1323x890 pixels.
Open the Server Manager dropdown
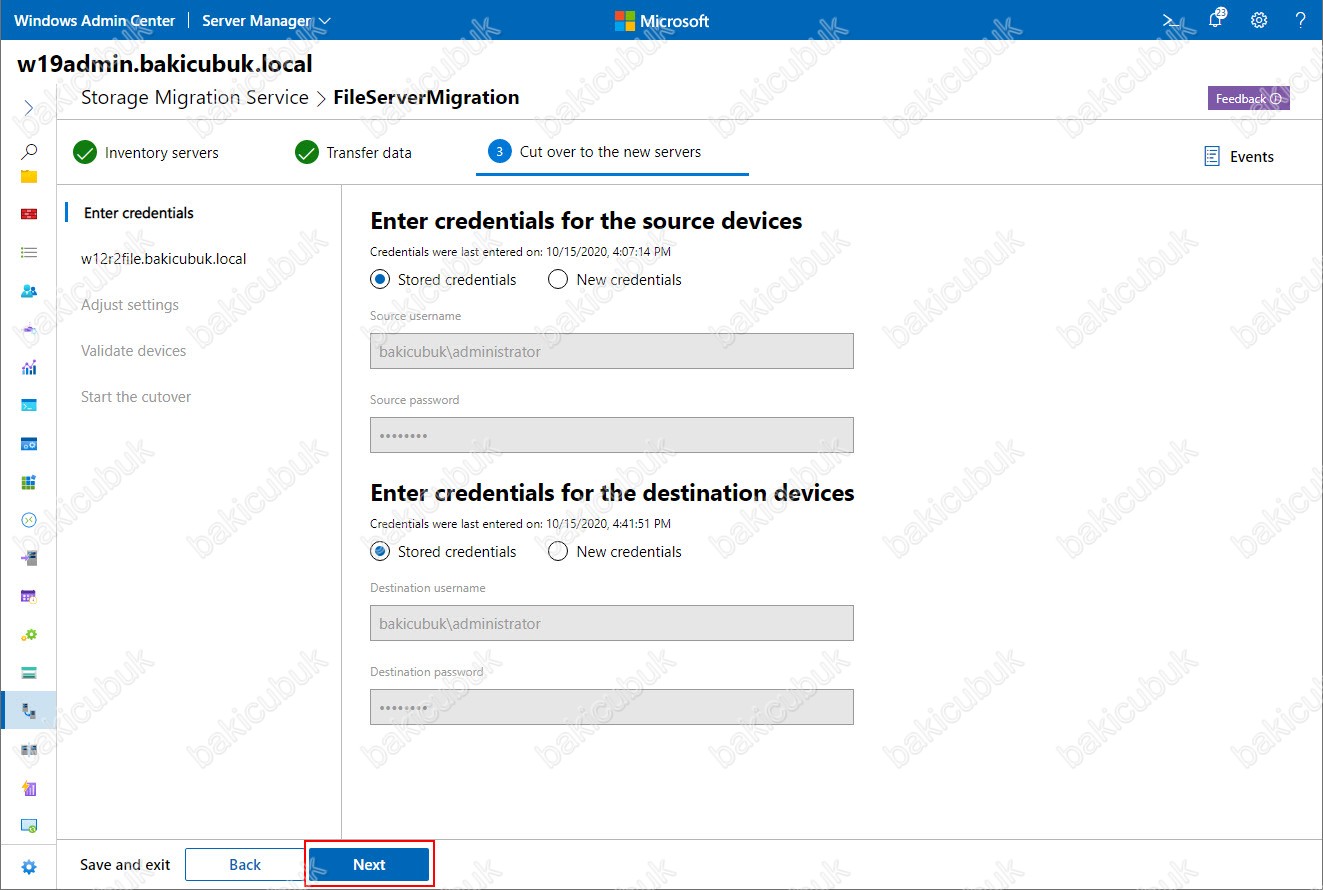pyautogui.click(x=267, y=20)
